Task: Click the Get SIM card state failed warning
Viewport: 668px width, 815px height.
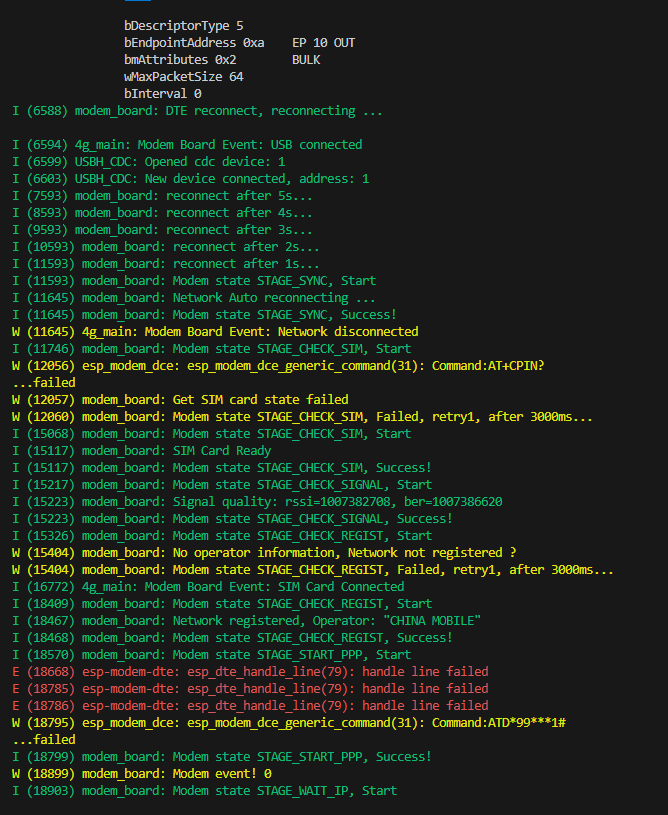Action: click(180, 400)
